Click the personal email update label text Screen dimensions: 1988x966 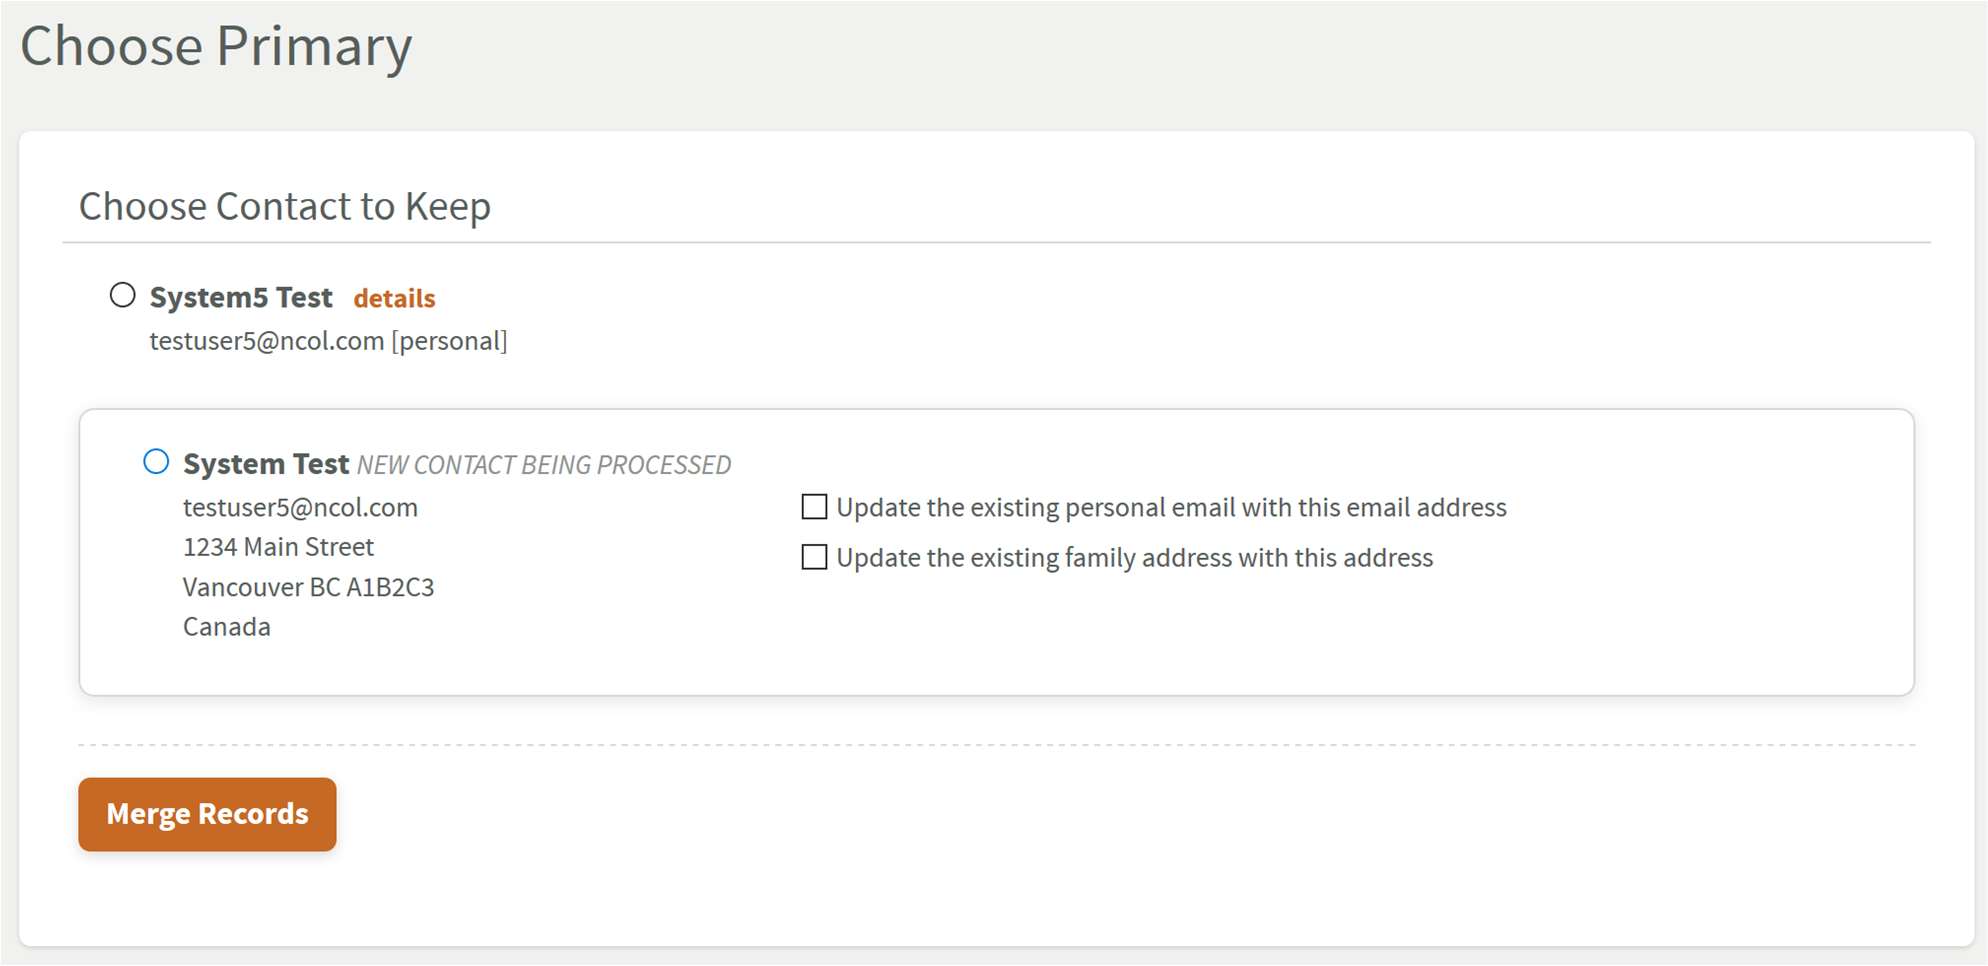tap(1171, 508)
